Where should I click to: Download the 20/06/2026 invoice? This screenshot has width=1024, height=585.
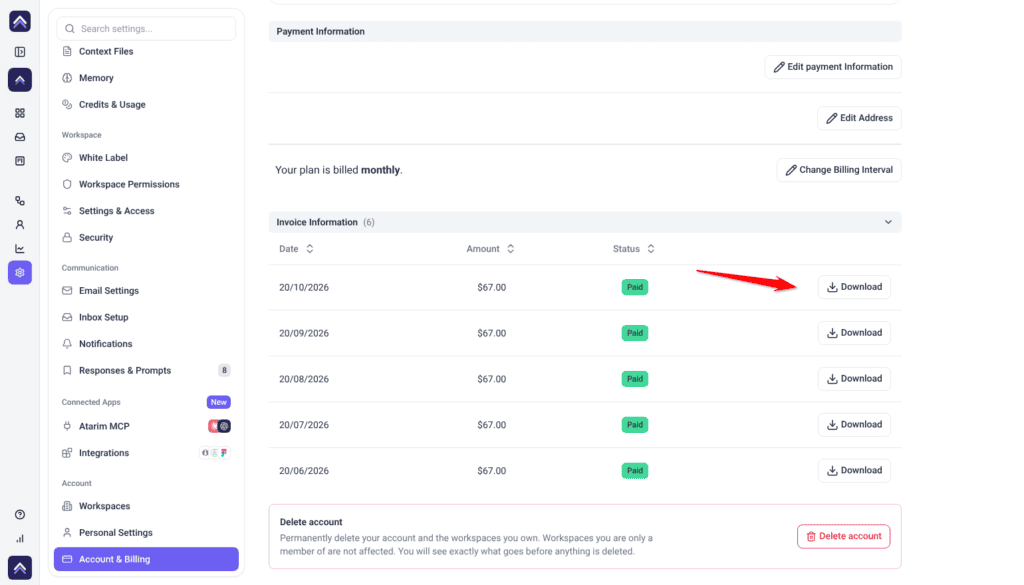[854, 470]
